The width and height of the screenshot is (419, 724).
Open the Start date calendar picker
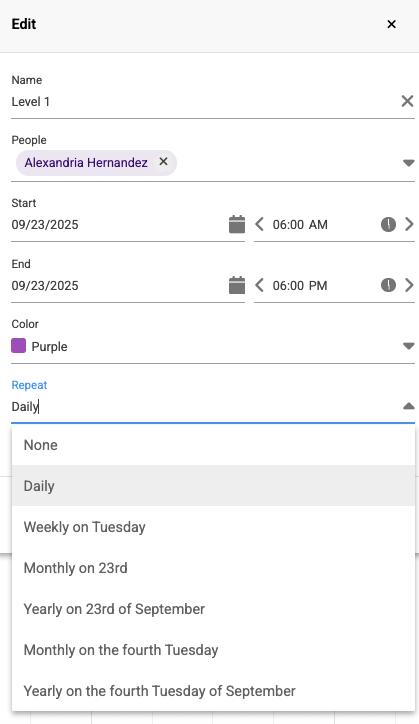[x=237, y=224]
